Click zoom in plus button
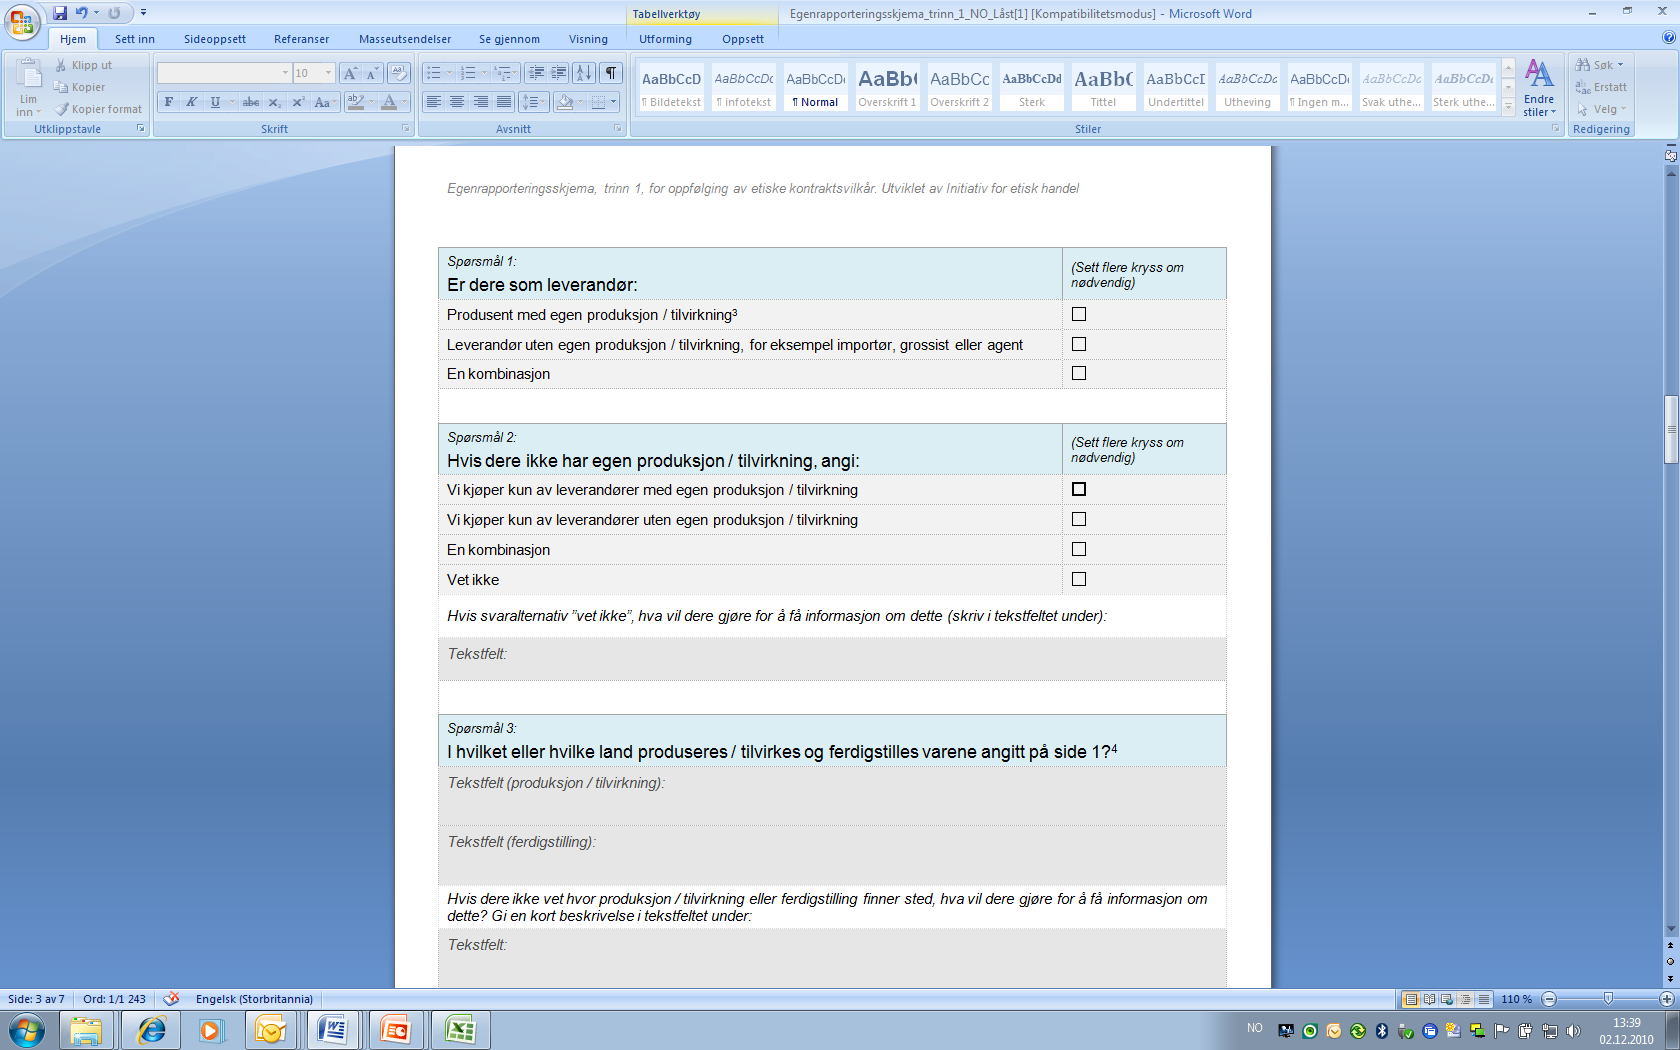This screenshot has width=1680, height=1050. point(1667,999)
